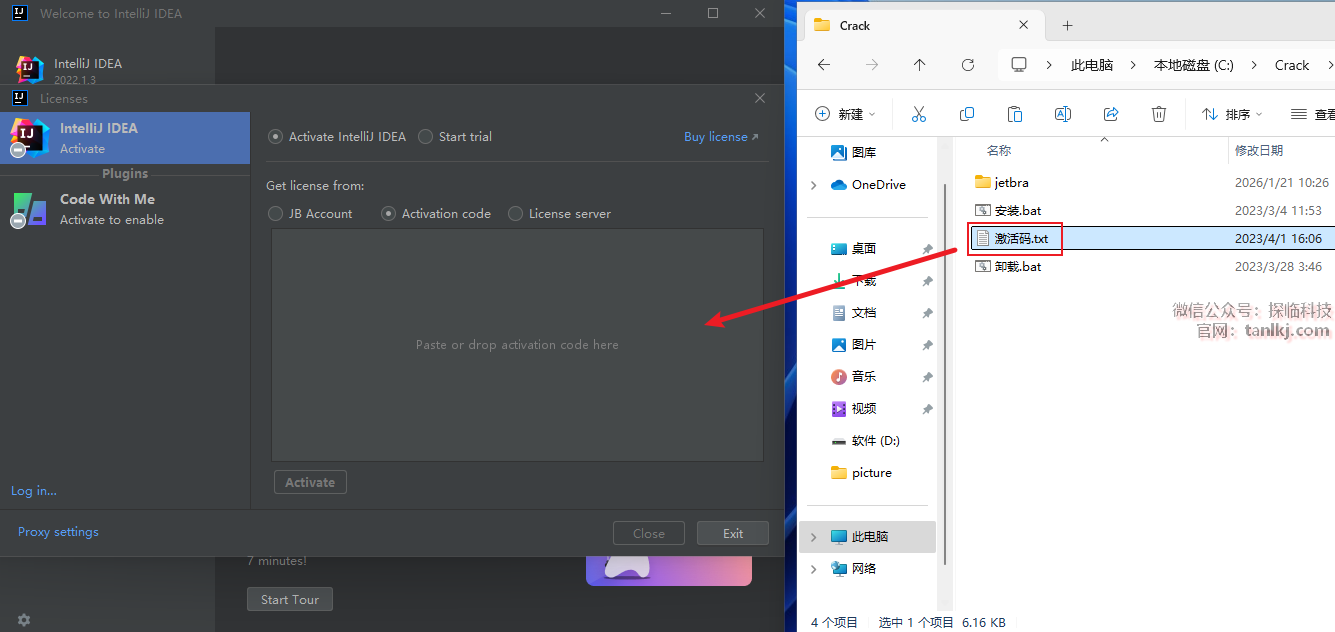The width and height of the screenshot is (1335, 632).
Task: Click the Activate button
Action: (310, 482)
